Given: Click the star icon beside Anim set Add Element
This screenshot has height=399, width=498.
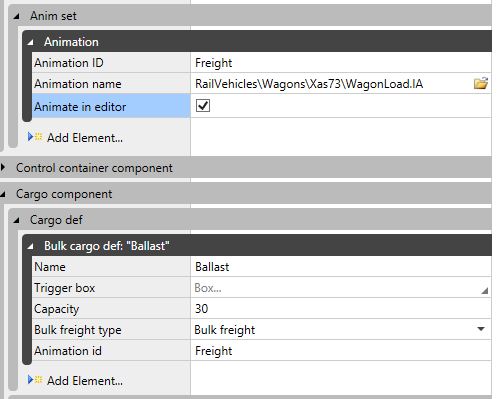Looking at the screenshot, I should [39, 137].
